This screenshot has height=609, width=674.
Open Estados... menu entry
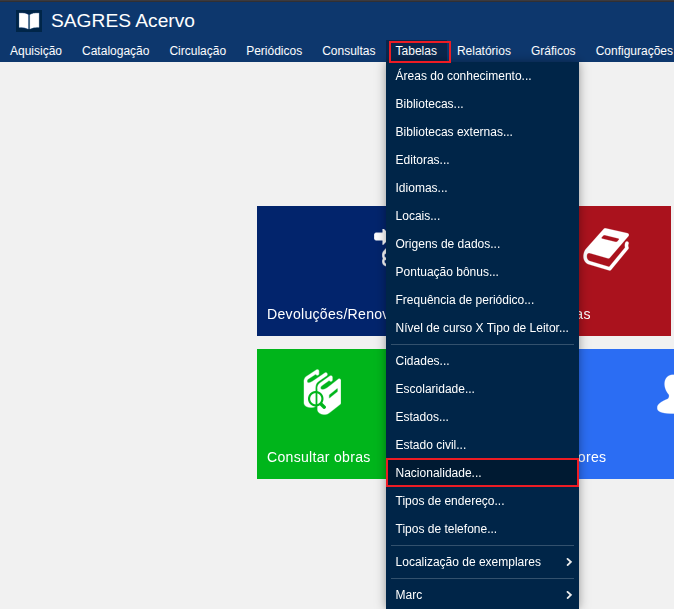pos(482,416)
